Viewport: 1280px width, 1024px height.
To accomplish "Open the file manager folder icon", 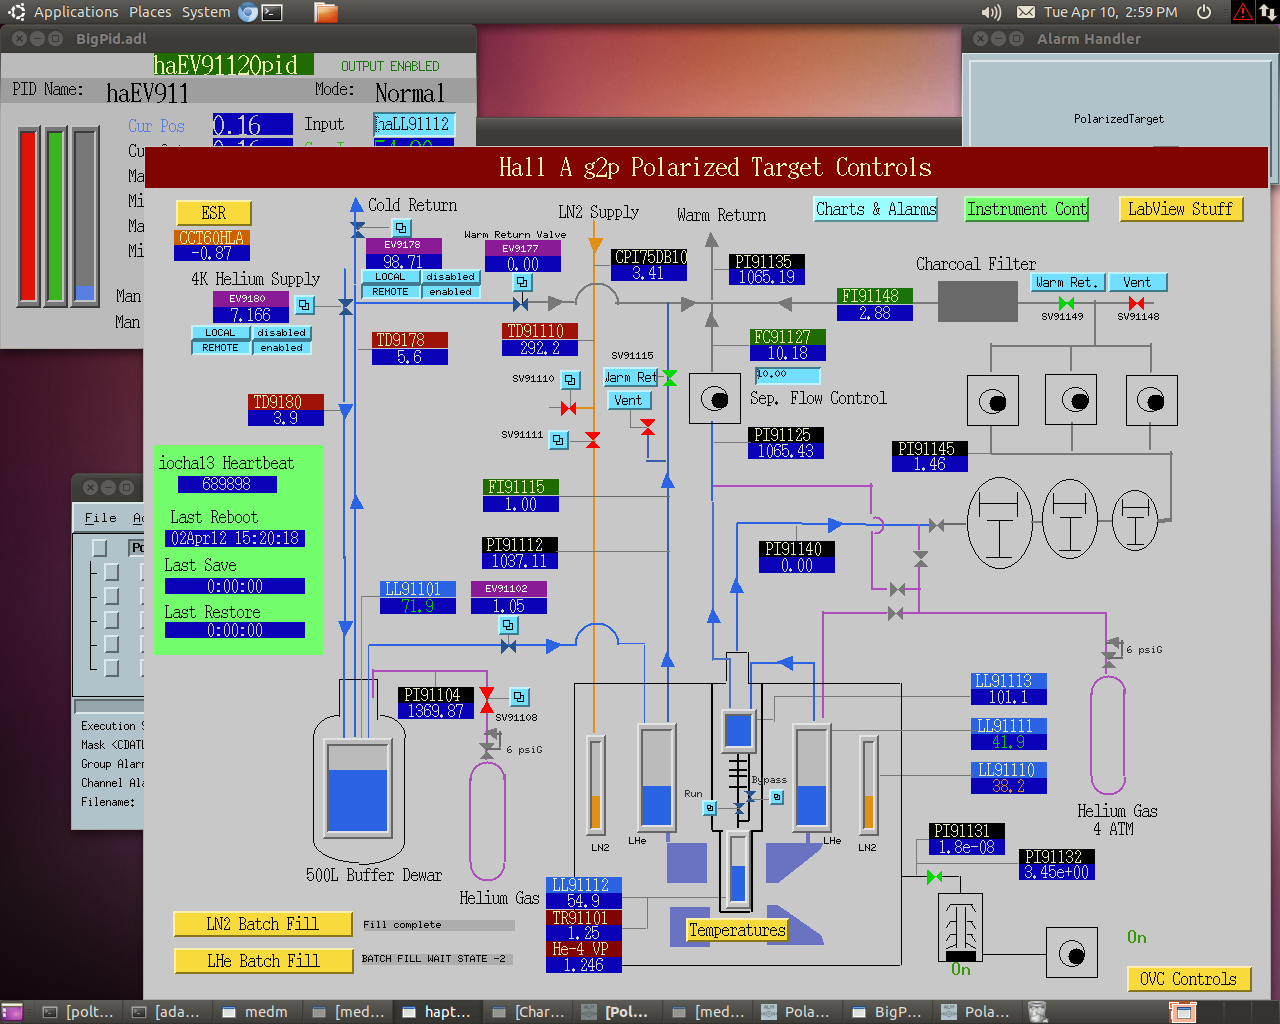I will [x=326, y=12].
